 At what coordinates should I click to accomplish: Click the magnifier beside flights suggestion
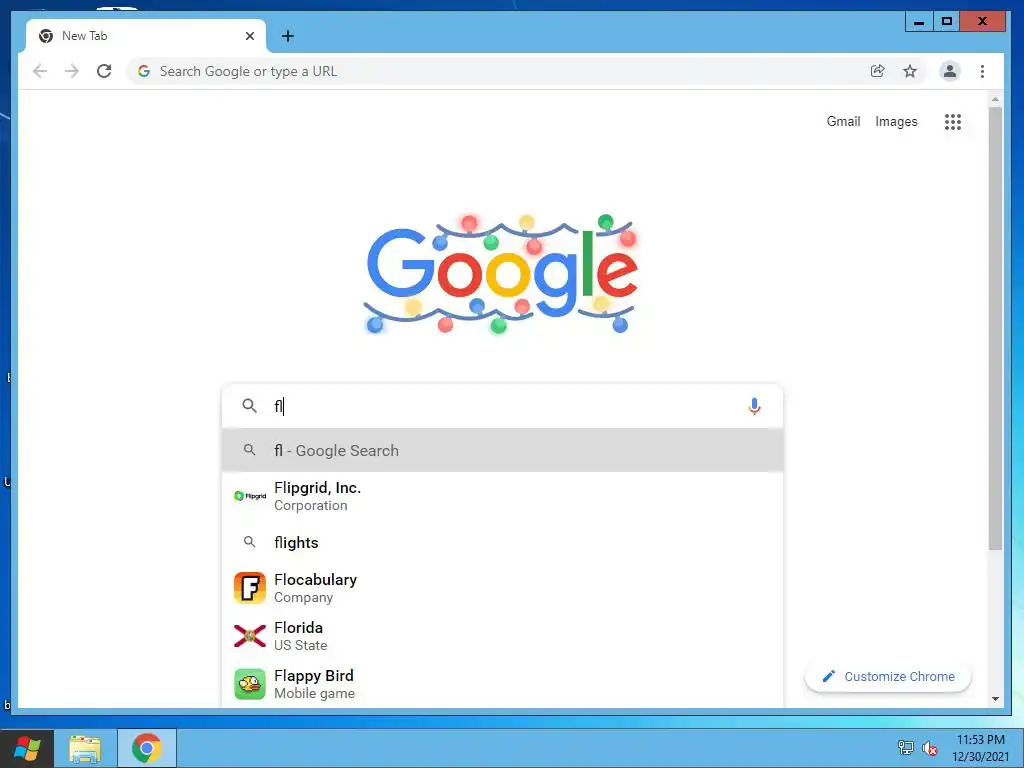[x=249, y=542]
